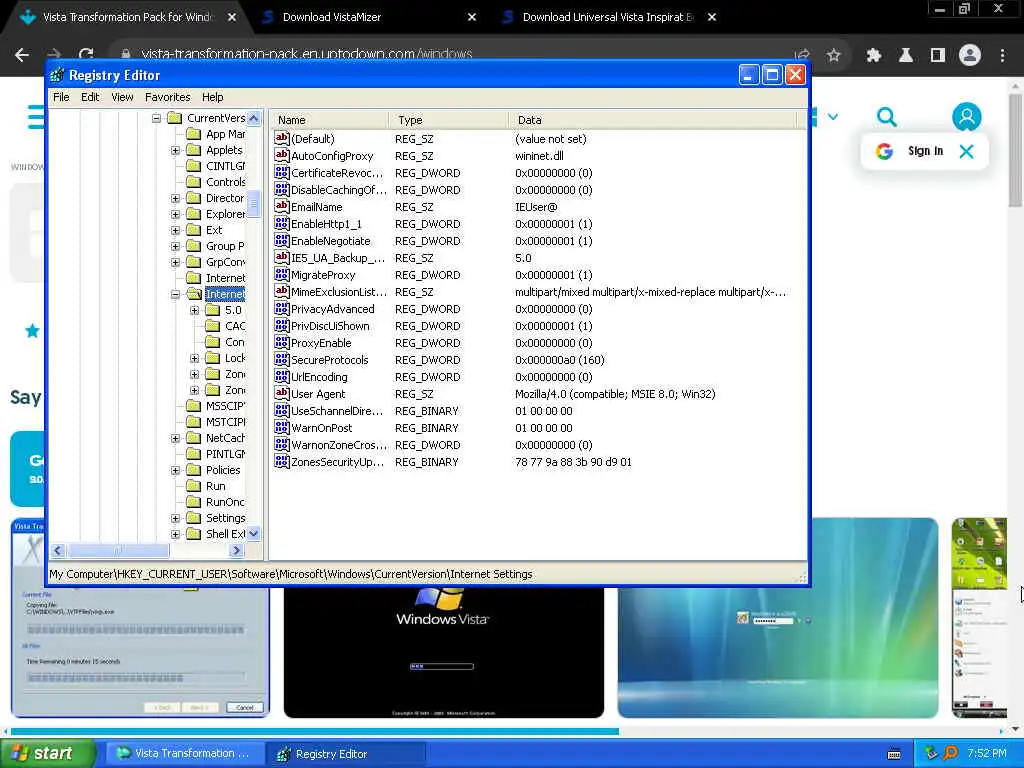The image size is (1024, 768).
Task: Click Vista Transformation taskbar button
Action: click(x=185, y=753)
